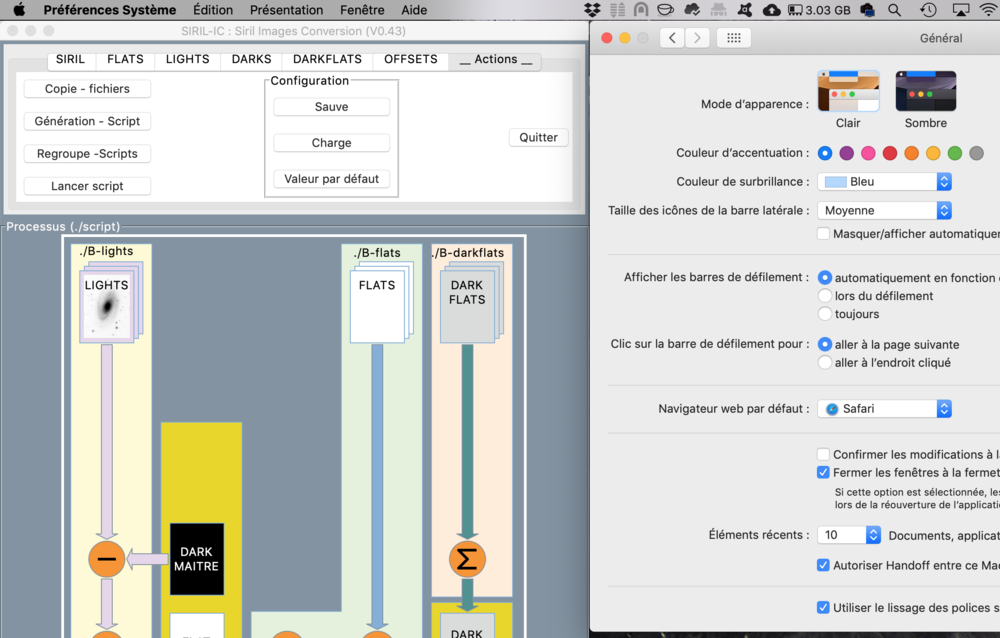Viewport: 1000px width, 638px height.
Task: Open Navigateur web par défaut Safari dropdown
Action: 885,409
